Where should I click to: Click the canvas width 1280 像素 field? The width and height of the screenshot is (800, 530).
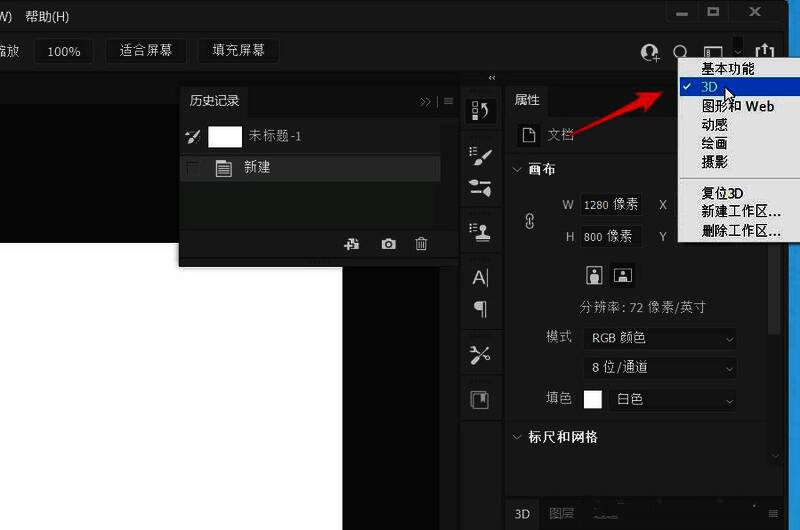coord(611,205)
